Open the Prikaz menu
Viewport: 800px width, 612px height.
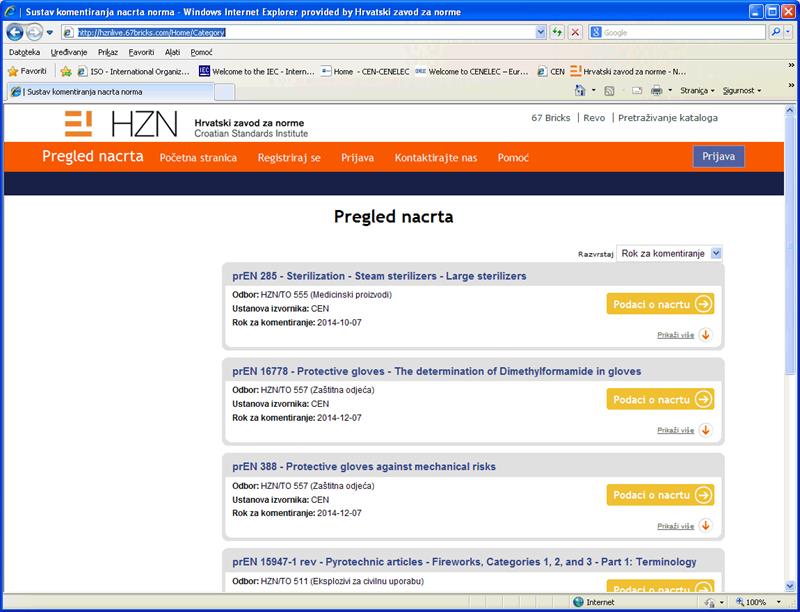coord(108,52)
